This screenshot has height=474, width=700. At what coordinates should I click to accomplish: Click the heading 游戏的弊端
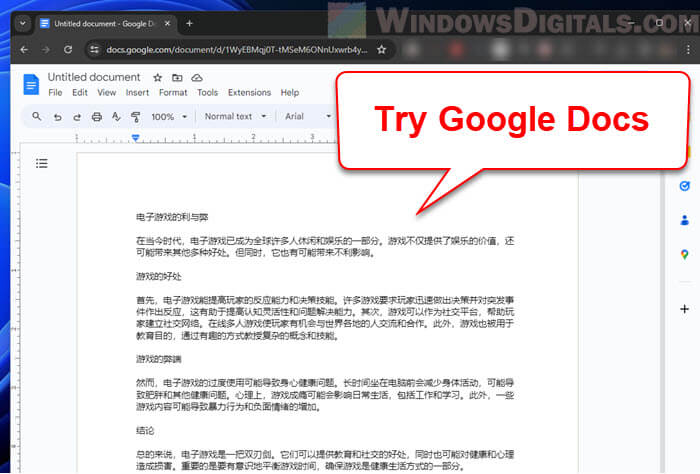tap(158, 359)
